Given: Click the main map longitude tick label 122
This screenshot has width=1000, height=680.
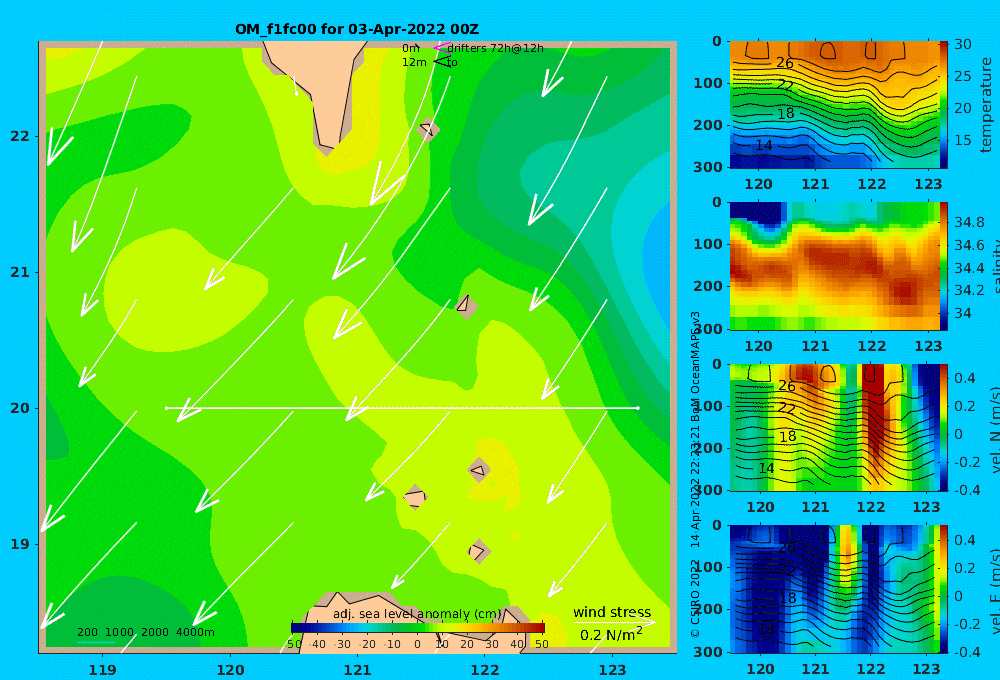Looking at the screenshot, I should pos(485,670).
